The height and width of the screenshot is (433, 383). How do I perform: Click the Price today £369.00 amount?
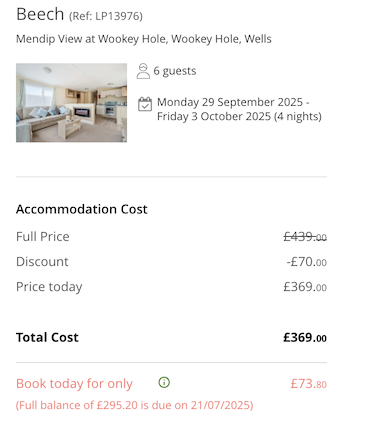pyautogui.click(x=305, y=287)
